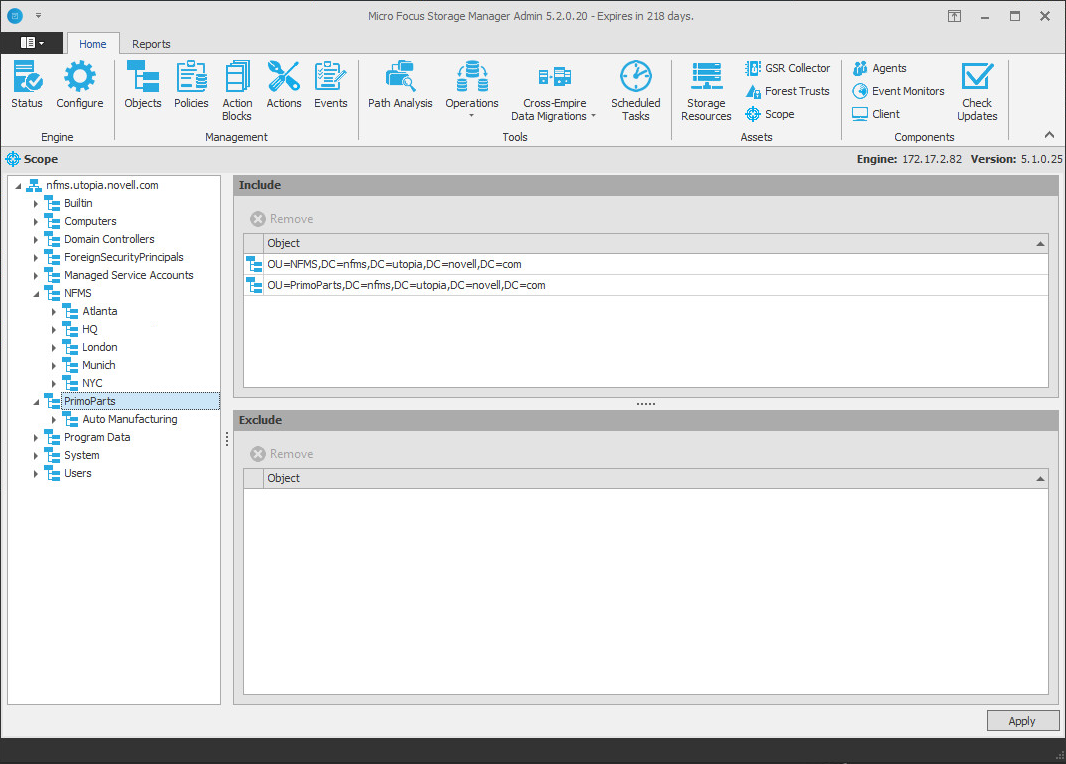The image size is (1066, 764).
Task: Select the Users container
Action: coord(78,473)
